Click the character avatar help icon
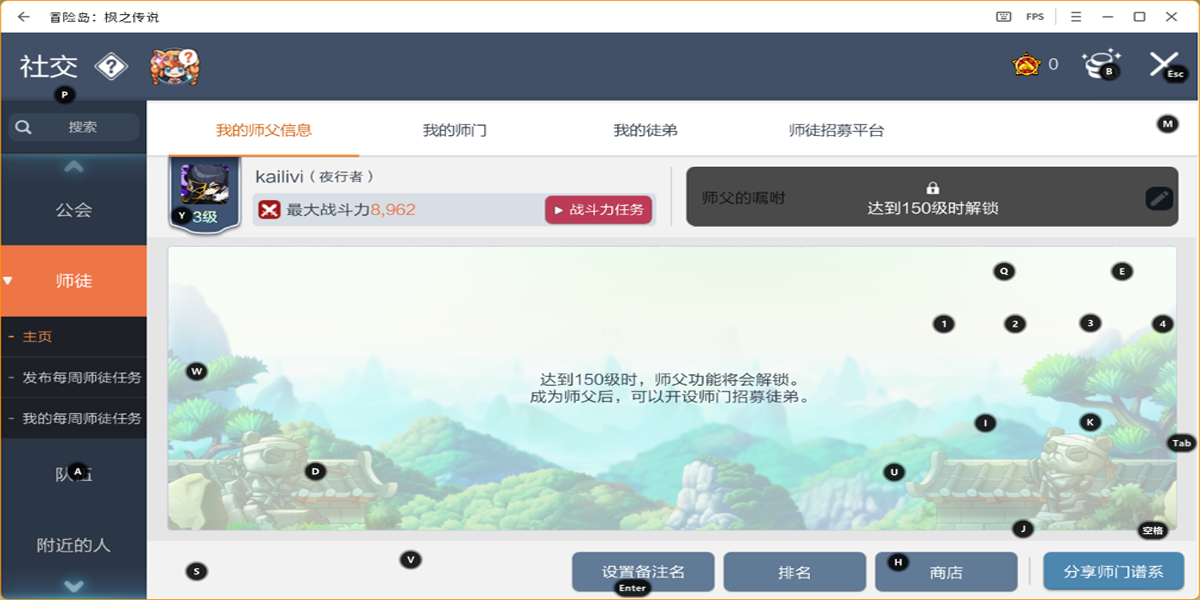Viewport: 1200px width, 600px height. [x=175, y=67]
